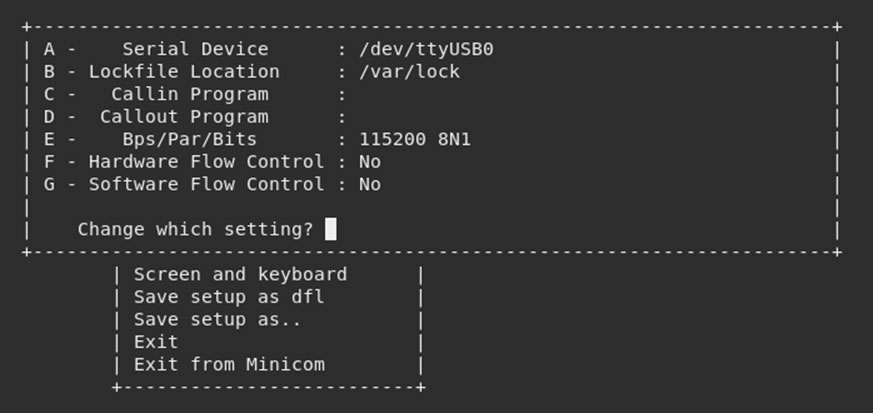Select Exit from Minicom entry
Screen dimensions: 873x413
point(229,365)
